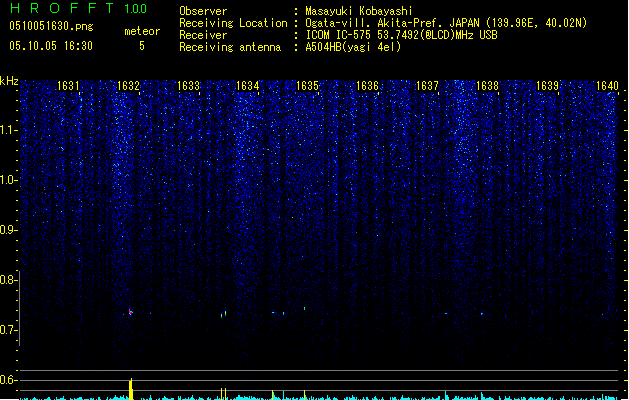The width and height of the screenshot is (629, 400).
Task: Click the 0.6 kHz axis label
Action: click(9, 380)
